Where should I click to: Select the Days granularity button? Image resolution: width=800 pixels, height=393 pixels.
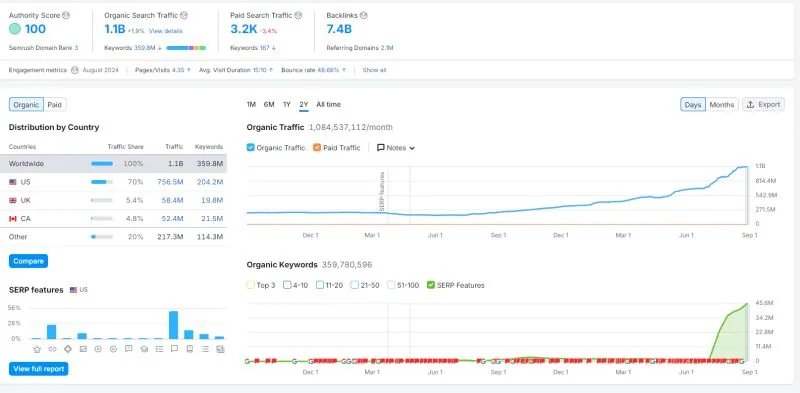point(693,105)
